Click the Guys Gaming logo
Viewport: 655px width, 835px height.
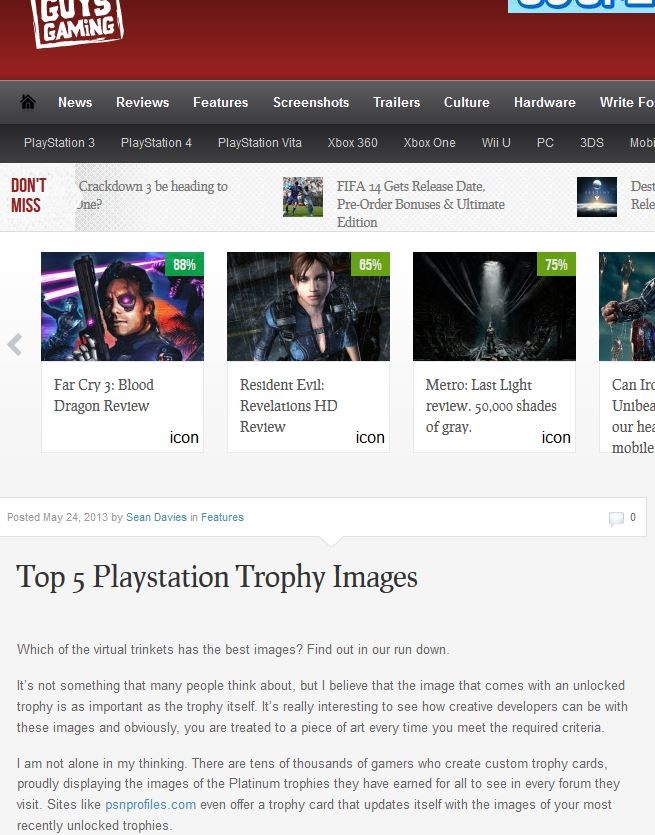coord(78,23)
